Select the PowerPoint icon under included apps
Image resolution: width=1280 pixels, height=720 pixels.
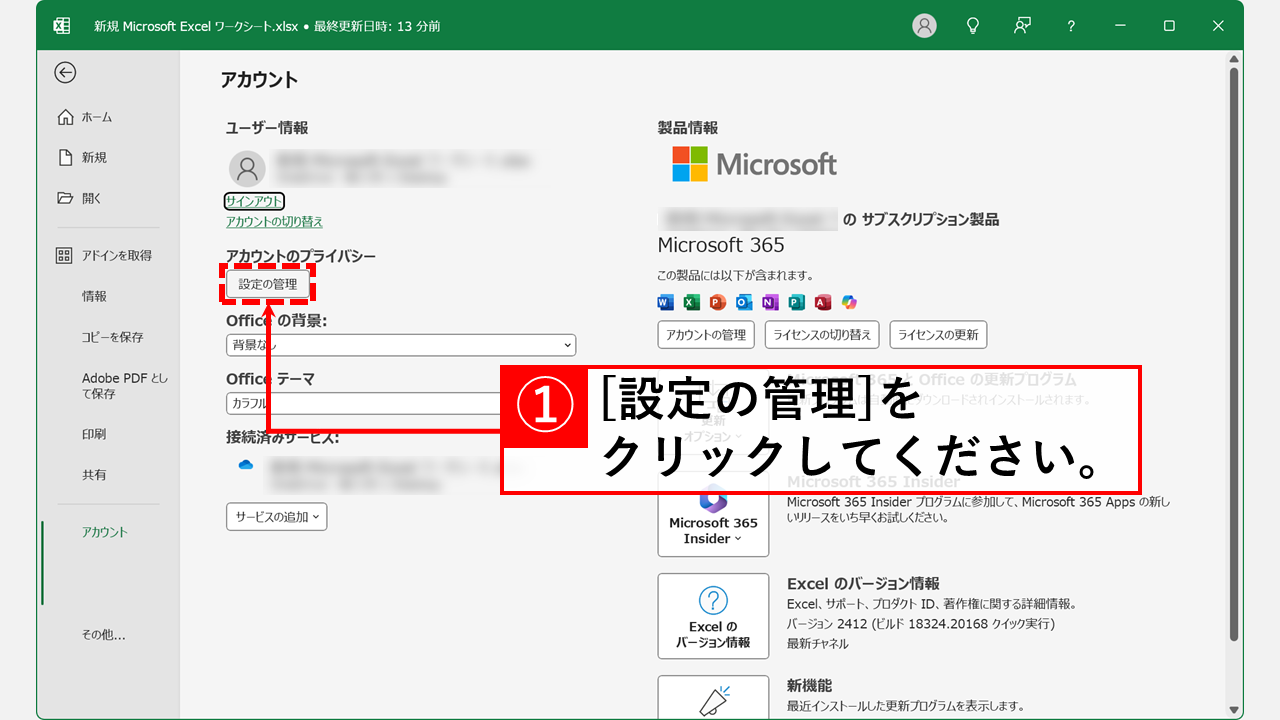717,302
